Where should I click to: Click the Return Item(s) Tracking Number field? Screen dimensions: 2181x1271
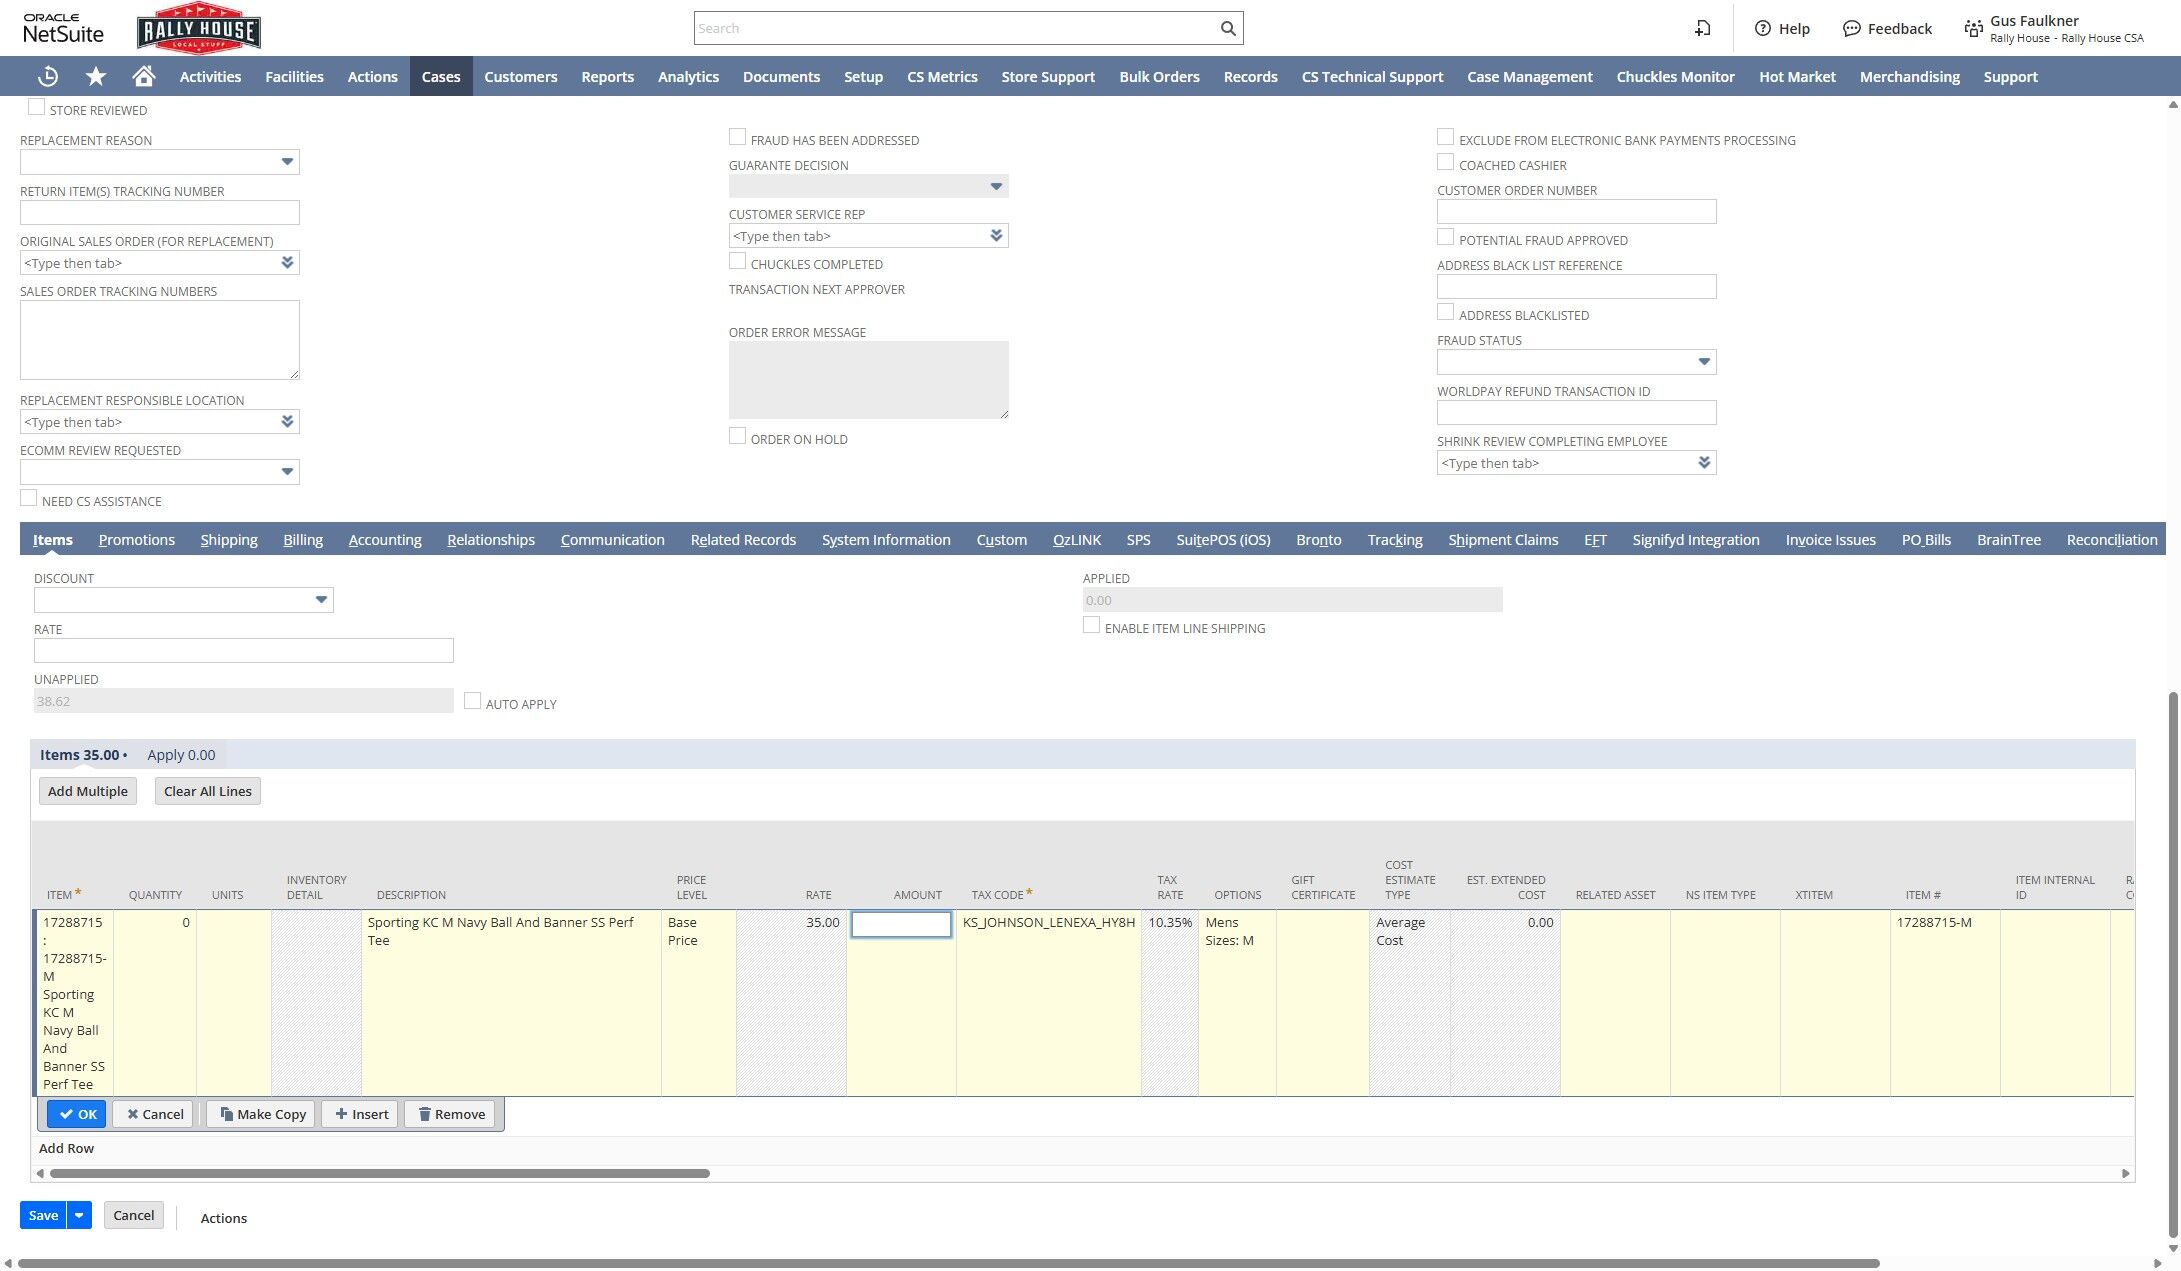point(160,212)
